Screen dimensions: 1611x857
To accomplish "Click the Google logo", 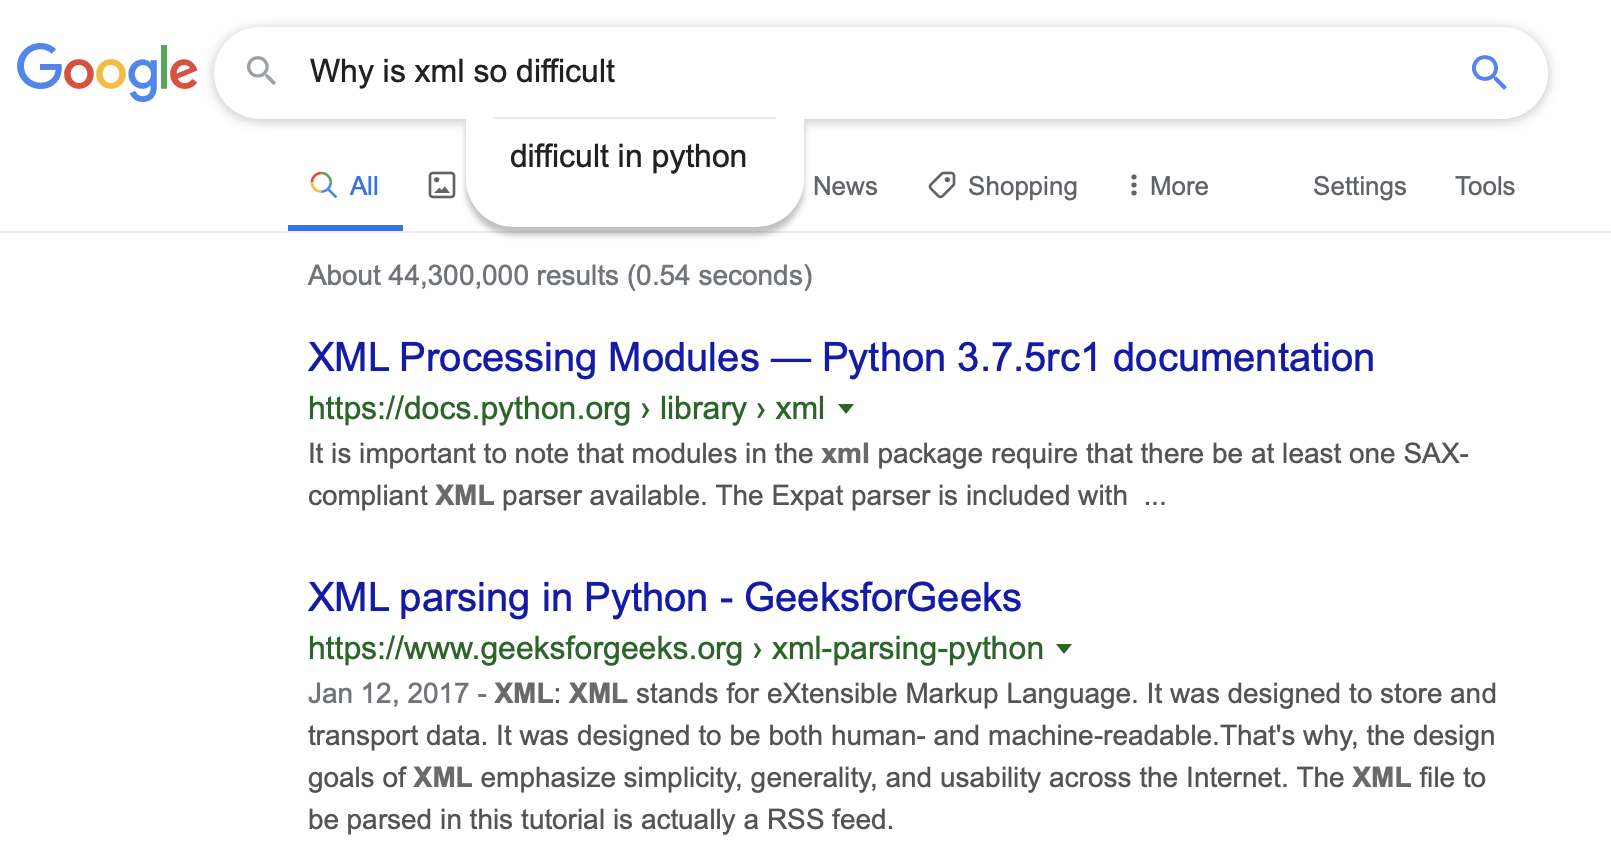I will (x=107, y=71).
